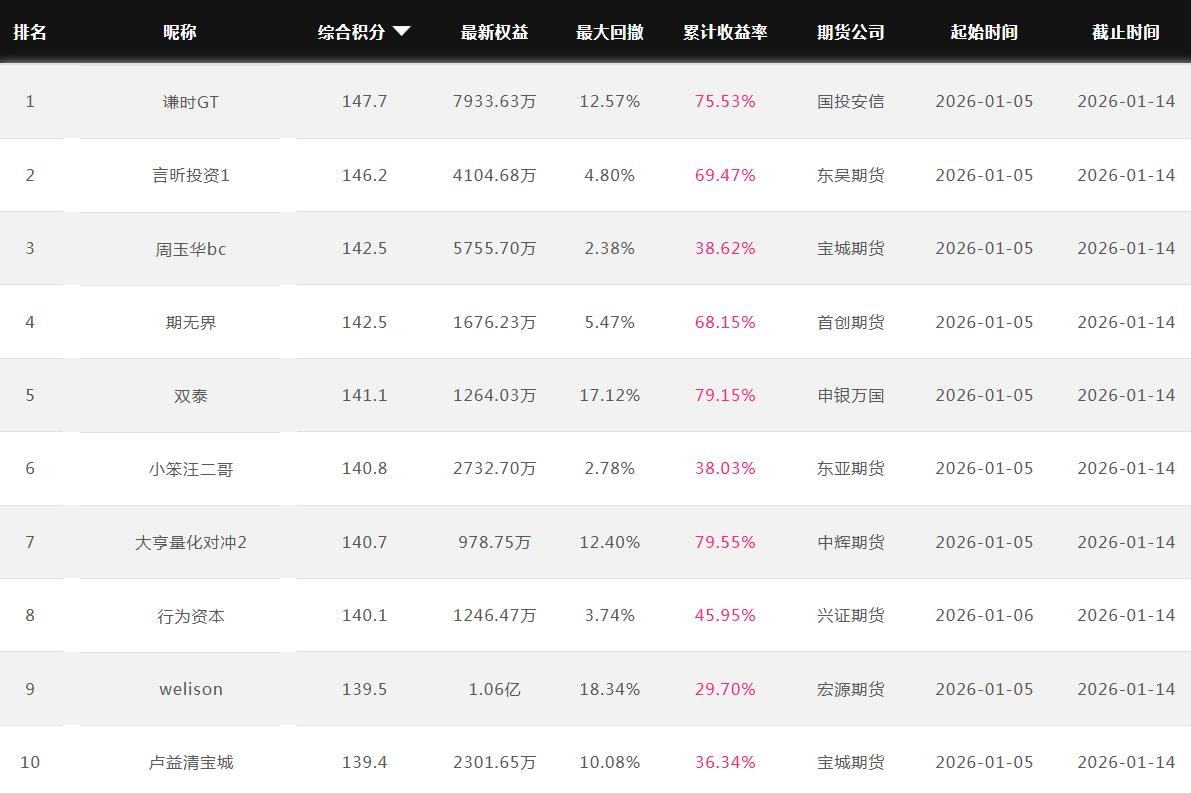
Task: Open 小笨汪二哥 trader entry
Action: coord(190,469)
